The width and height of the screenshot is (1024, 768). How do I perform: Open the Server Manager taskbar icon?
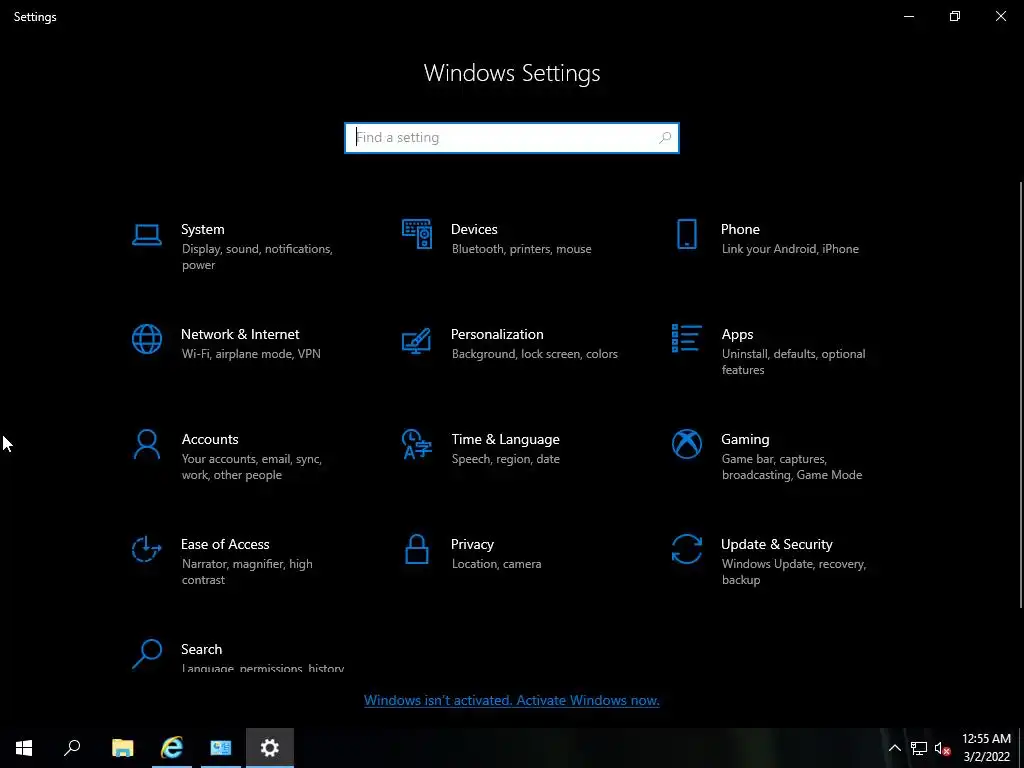(221, 748)
